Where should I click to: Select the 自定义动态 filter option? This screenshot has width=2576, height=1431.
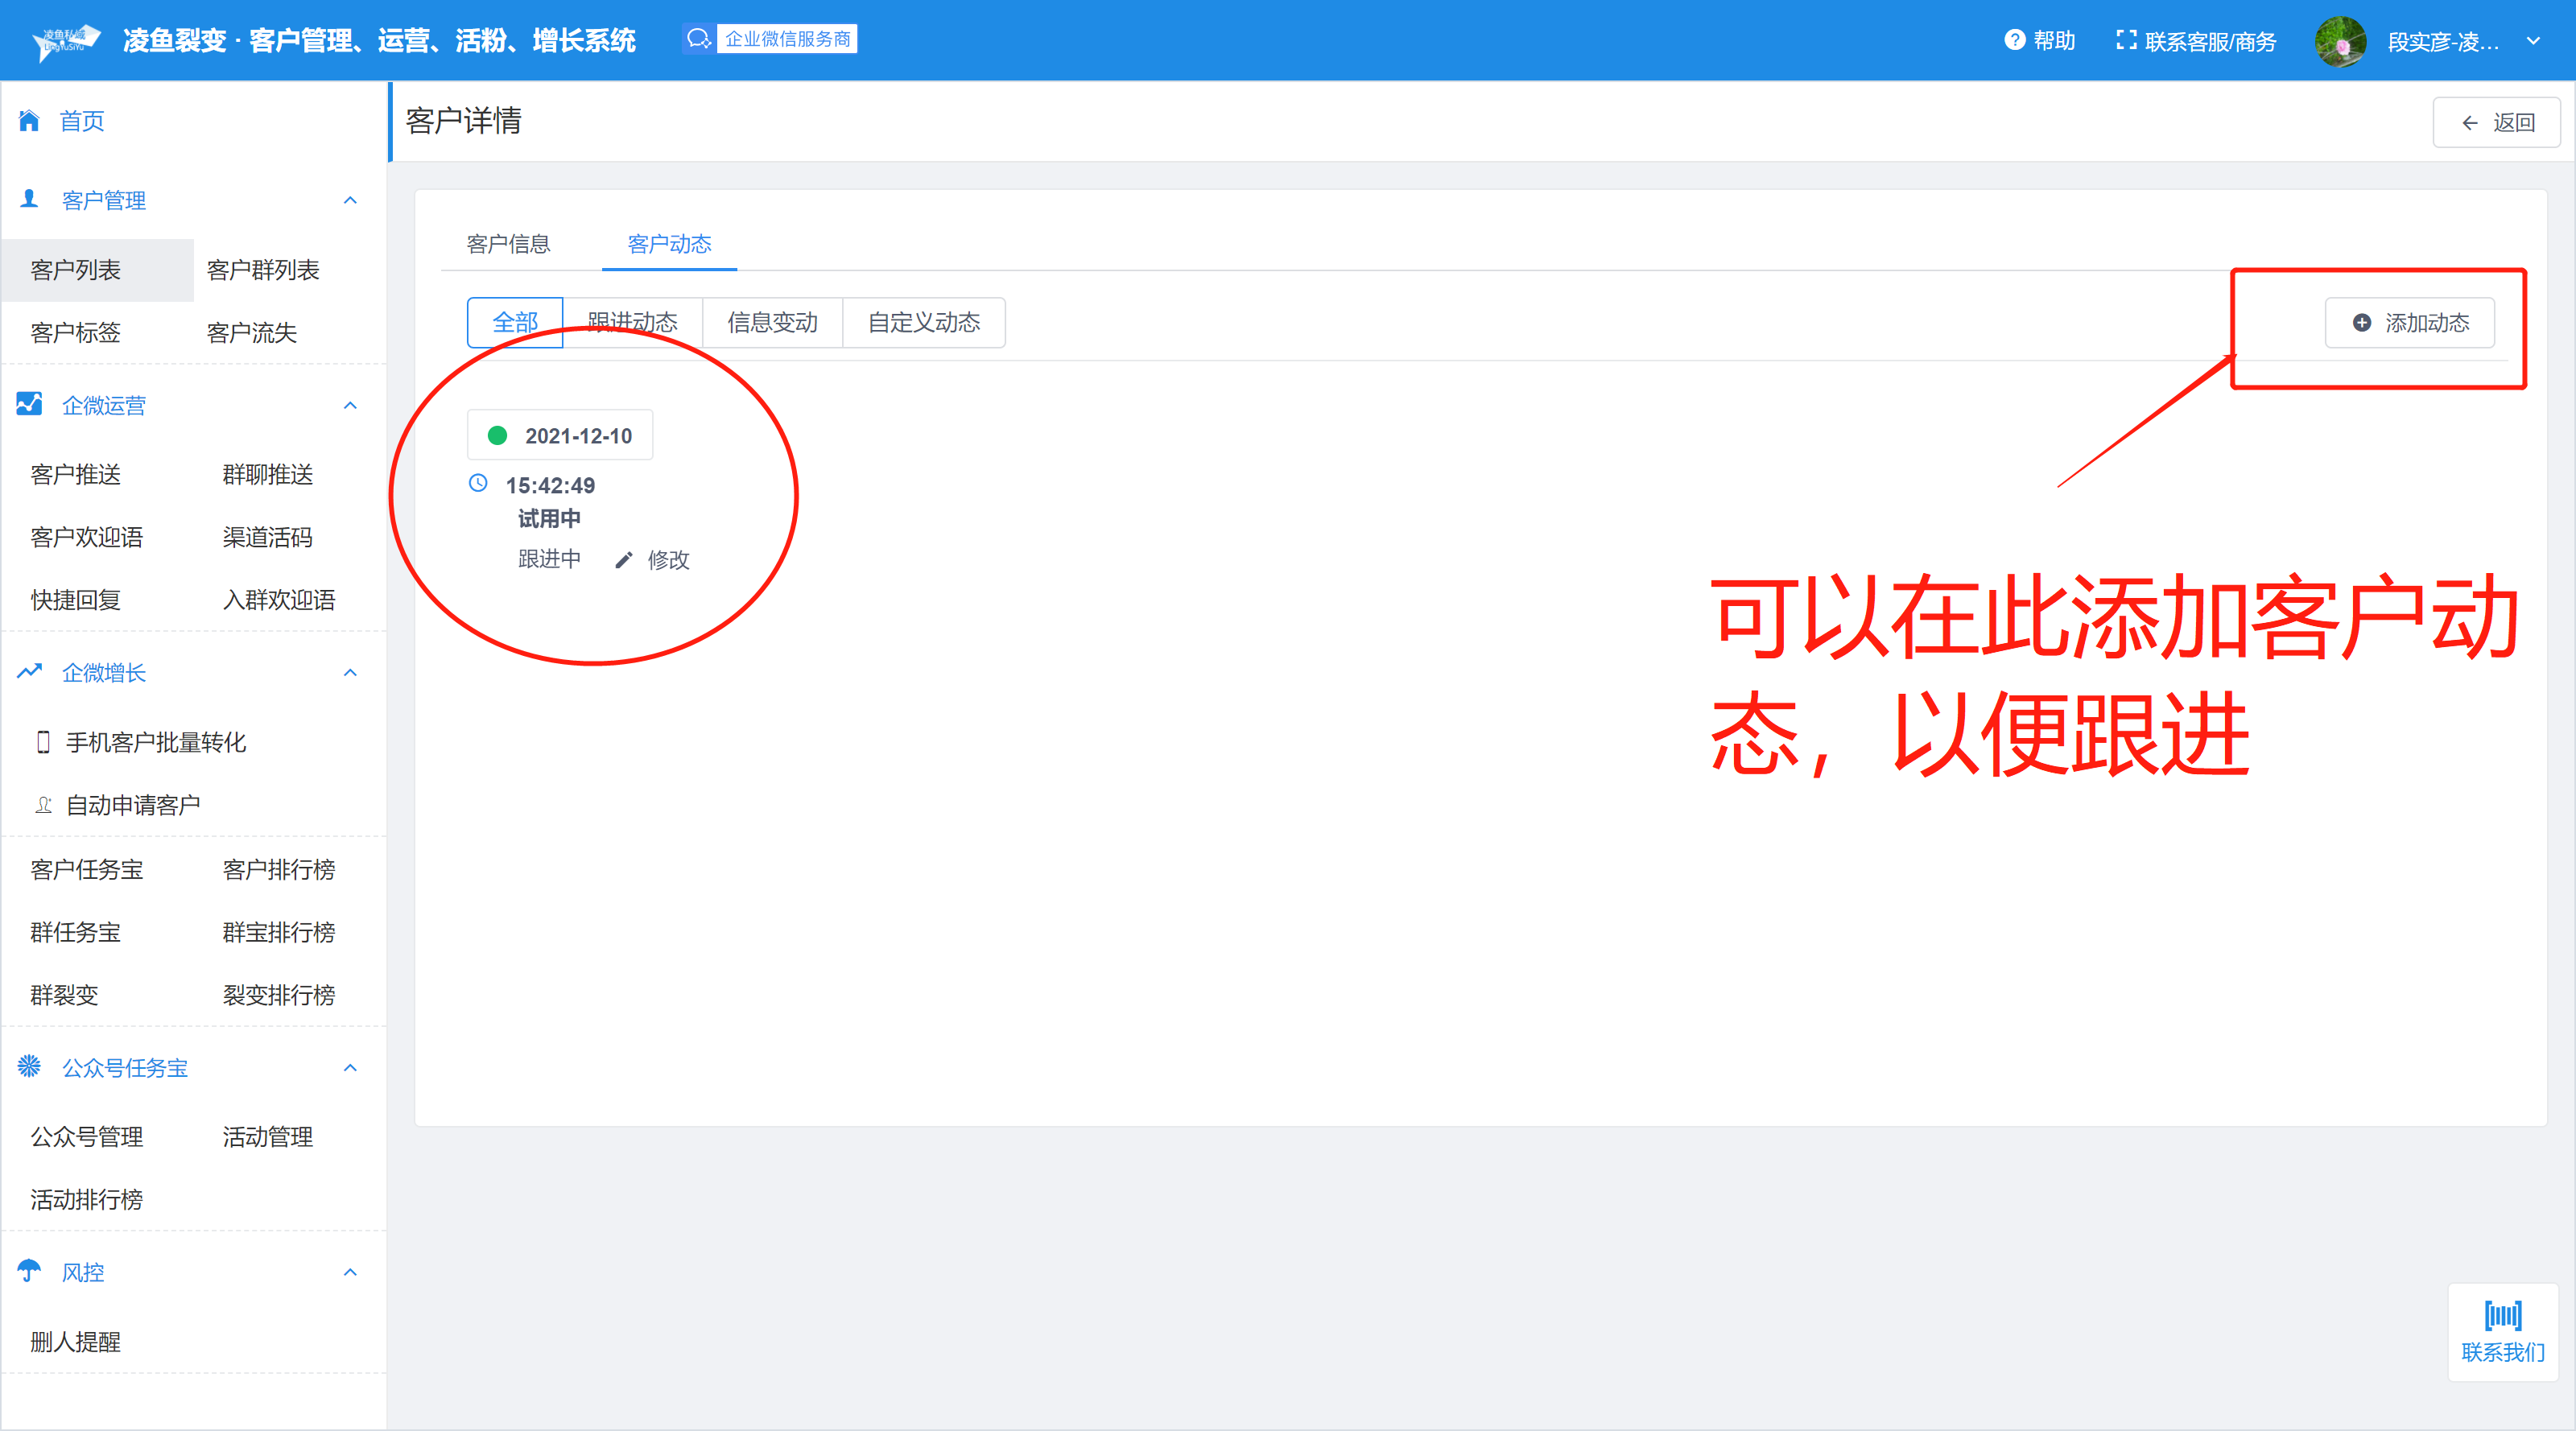pos(924,322)
